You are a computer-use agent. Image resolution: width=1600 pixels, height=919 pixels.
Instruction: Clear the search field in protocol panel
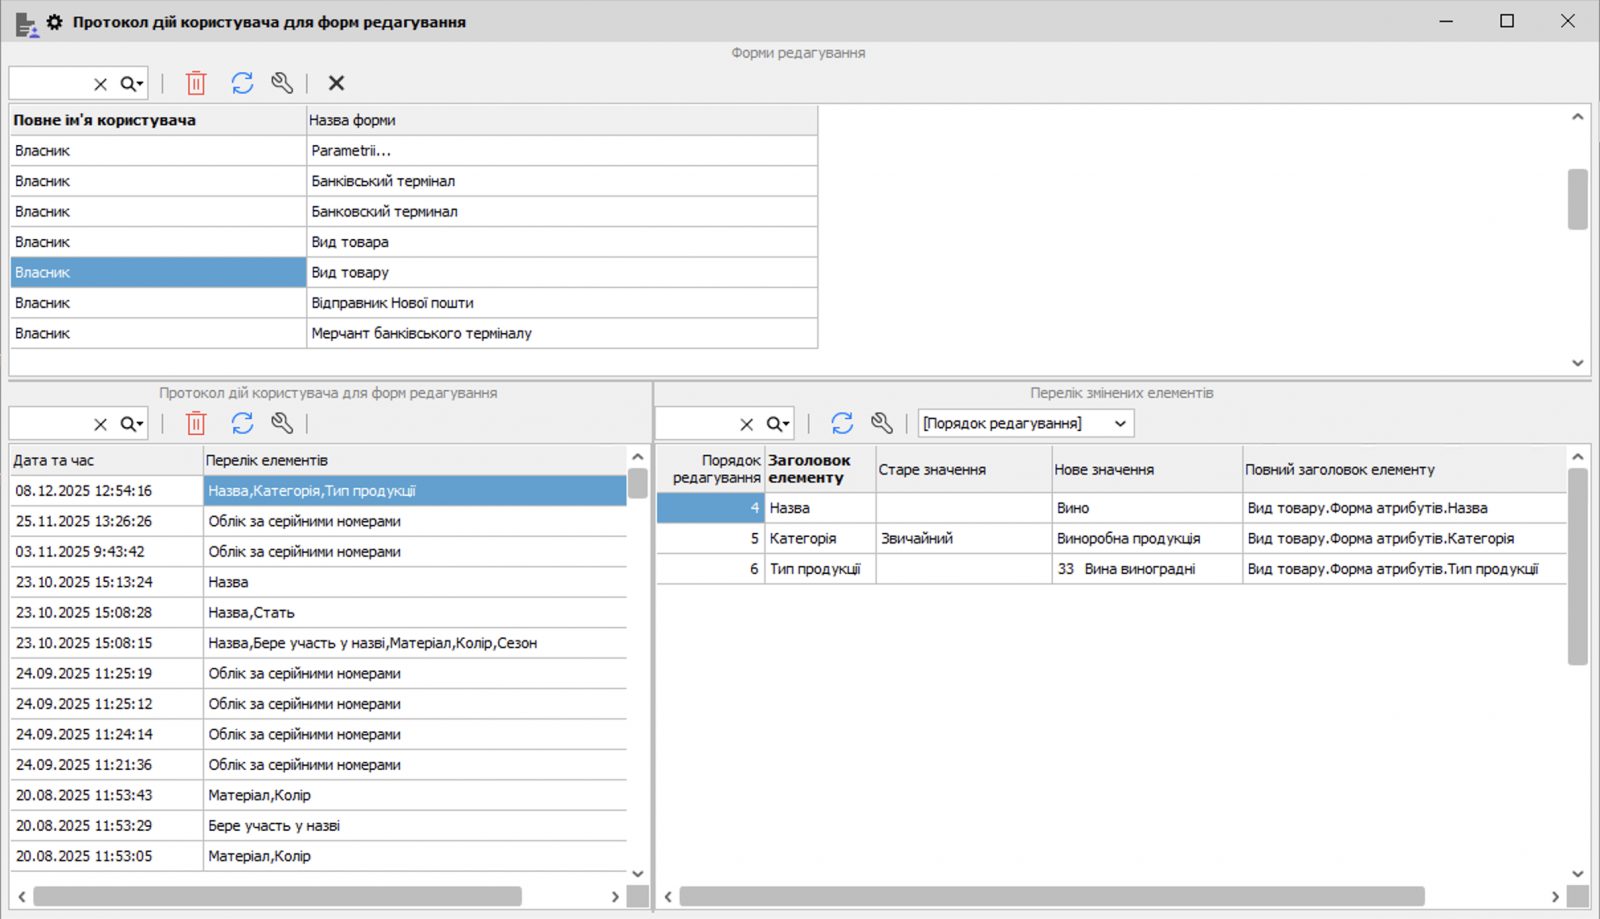(100, 424)
